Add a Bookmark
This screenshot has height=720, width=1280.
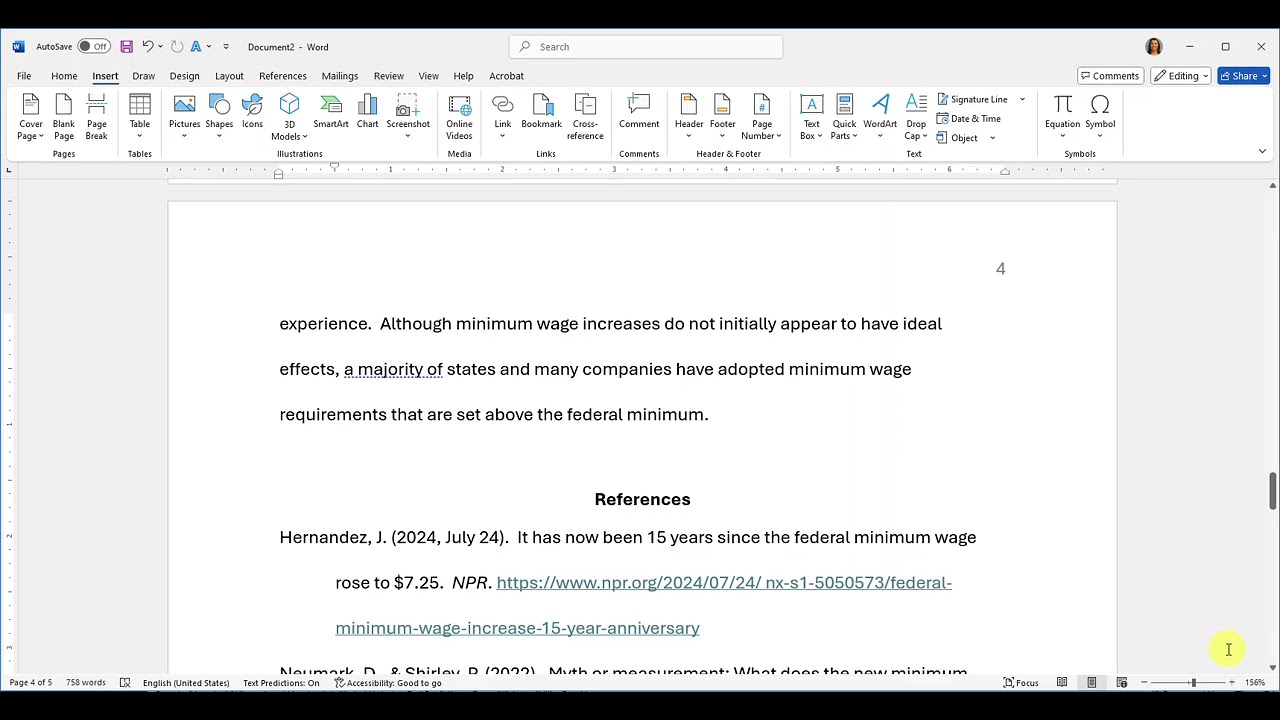541,112
